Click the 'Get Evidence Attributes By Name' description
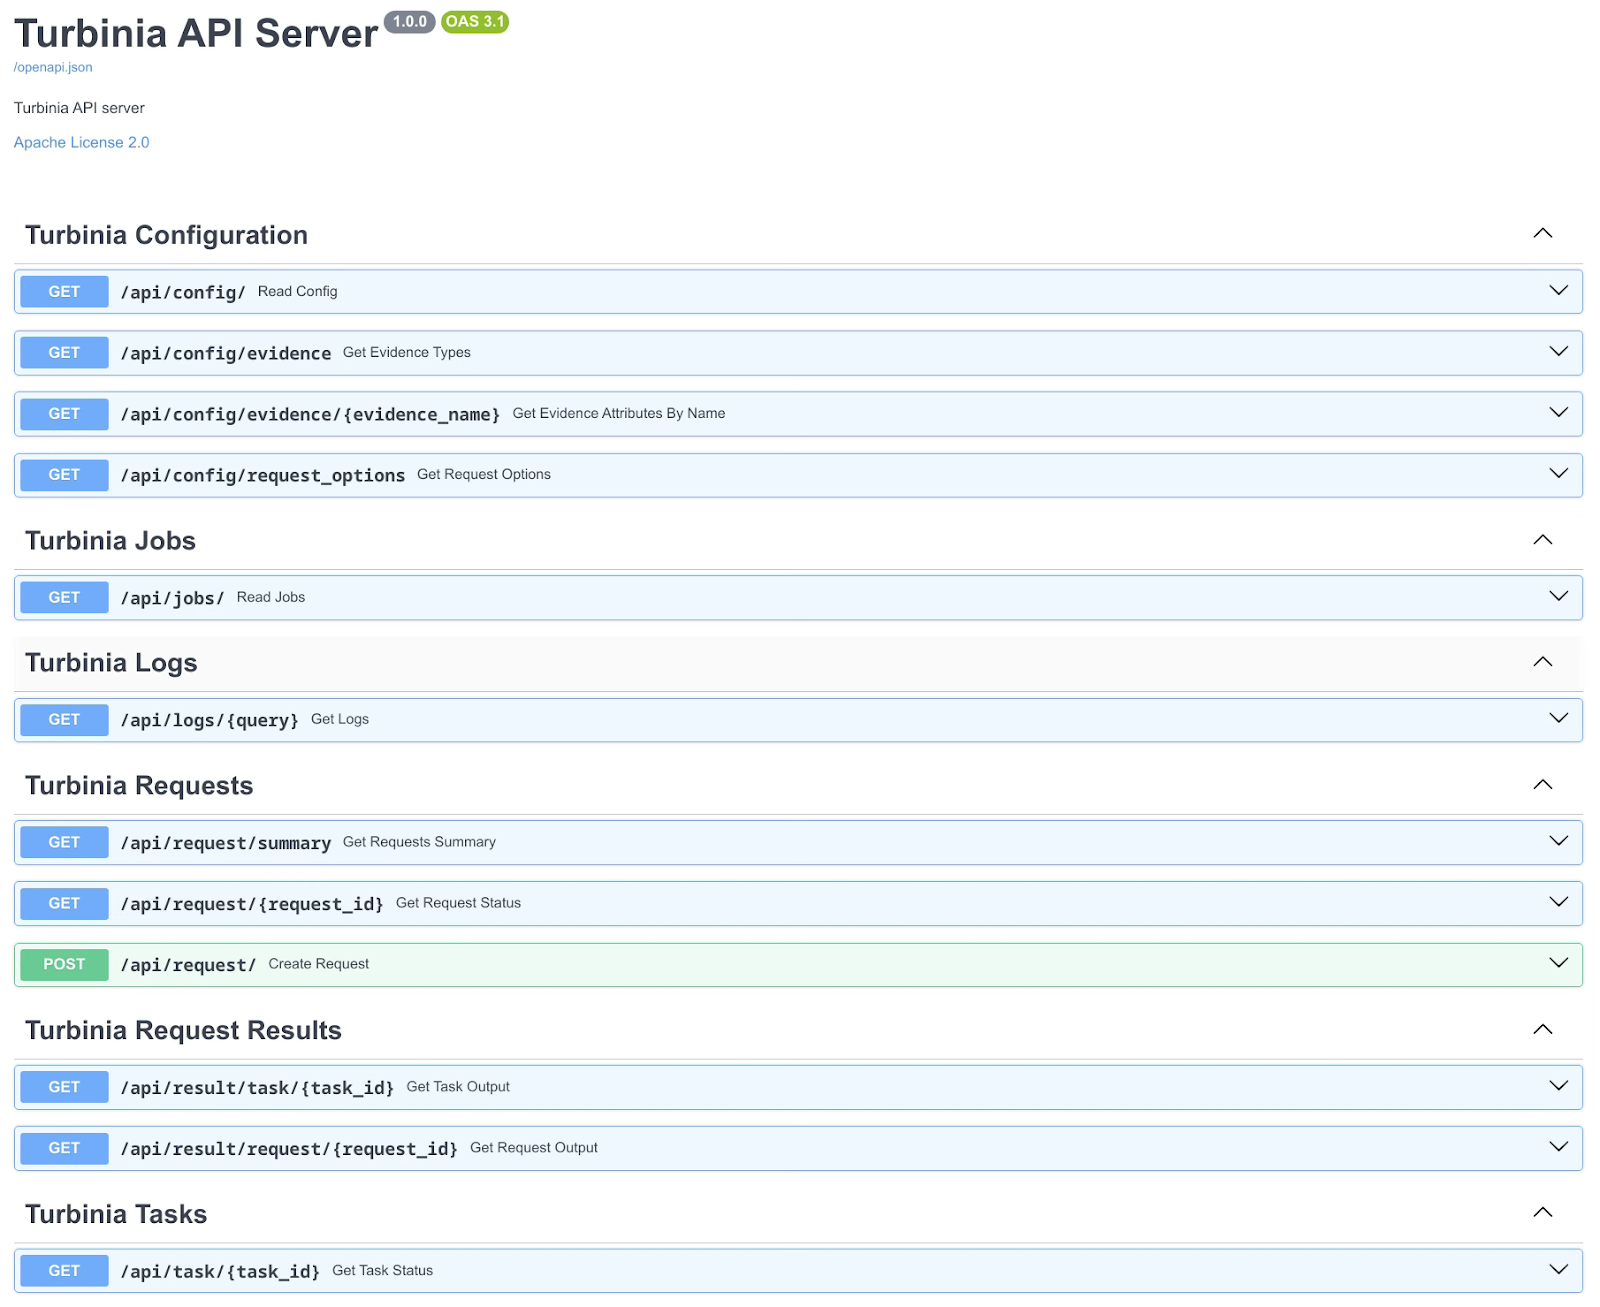The image size is (1600, 1307). pos(619,413)
